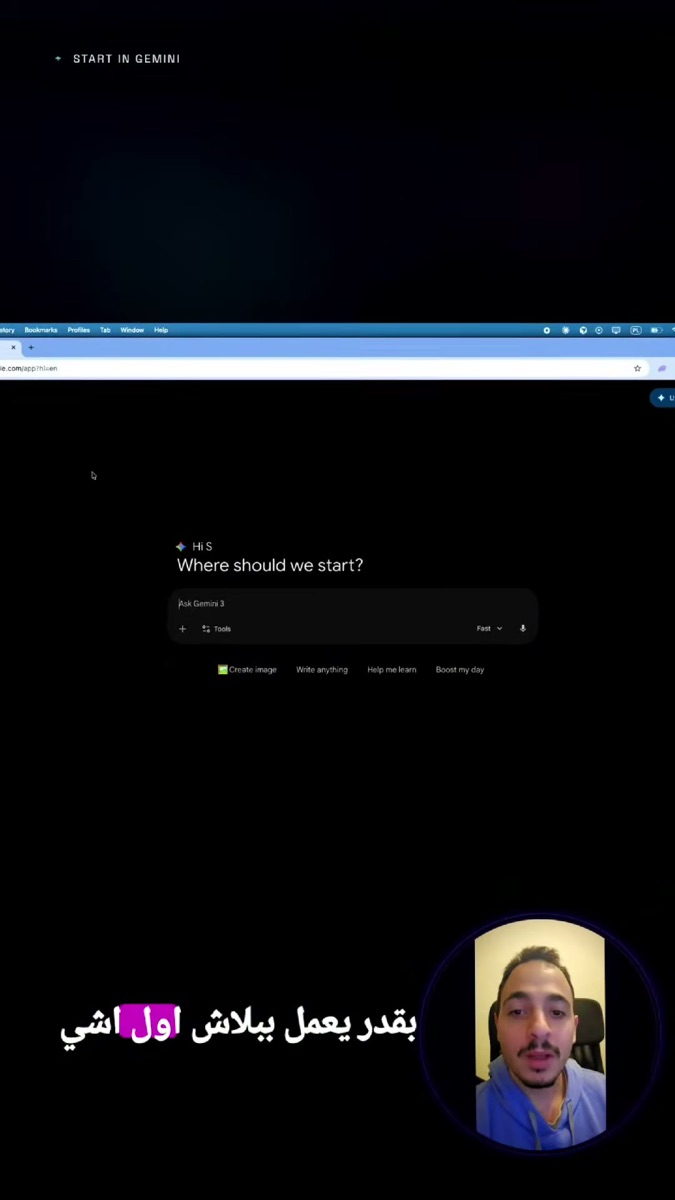Close the current browser tab

pyautogui.click(x=13, y=347)
